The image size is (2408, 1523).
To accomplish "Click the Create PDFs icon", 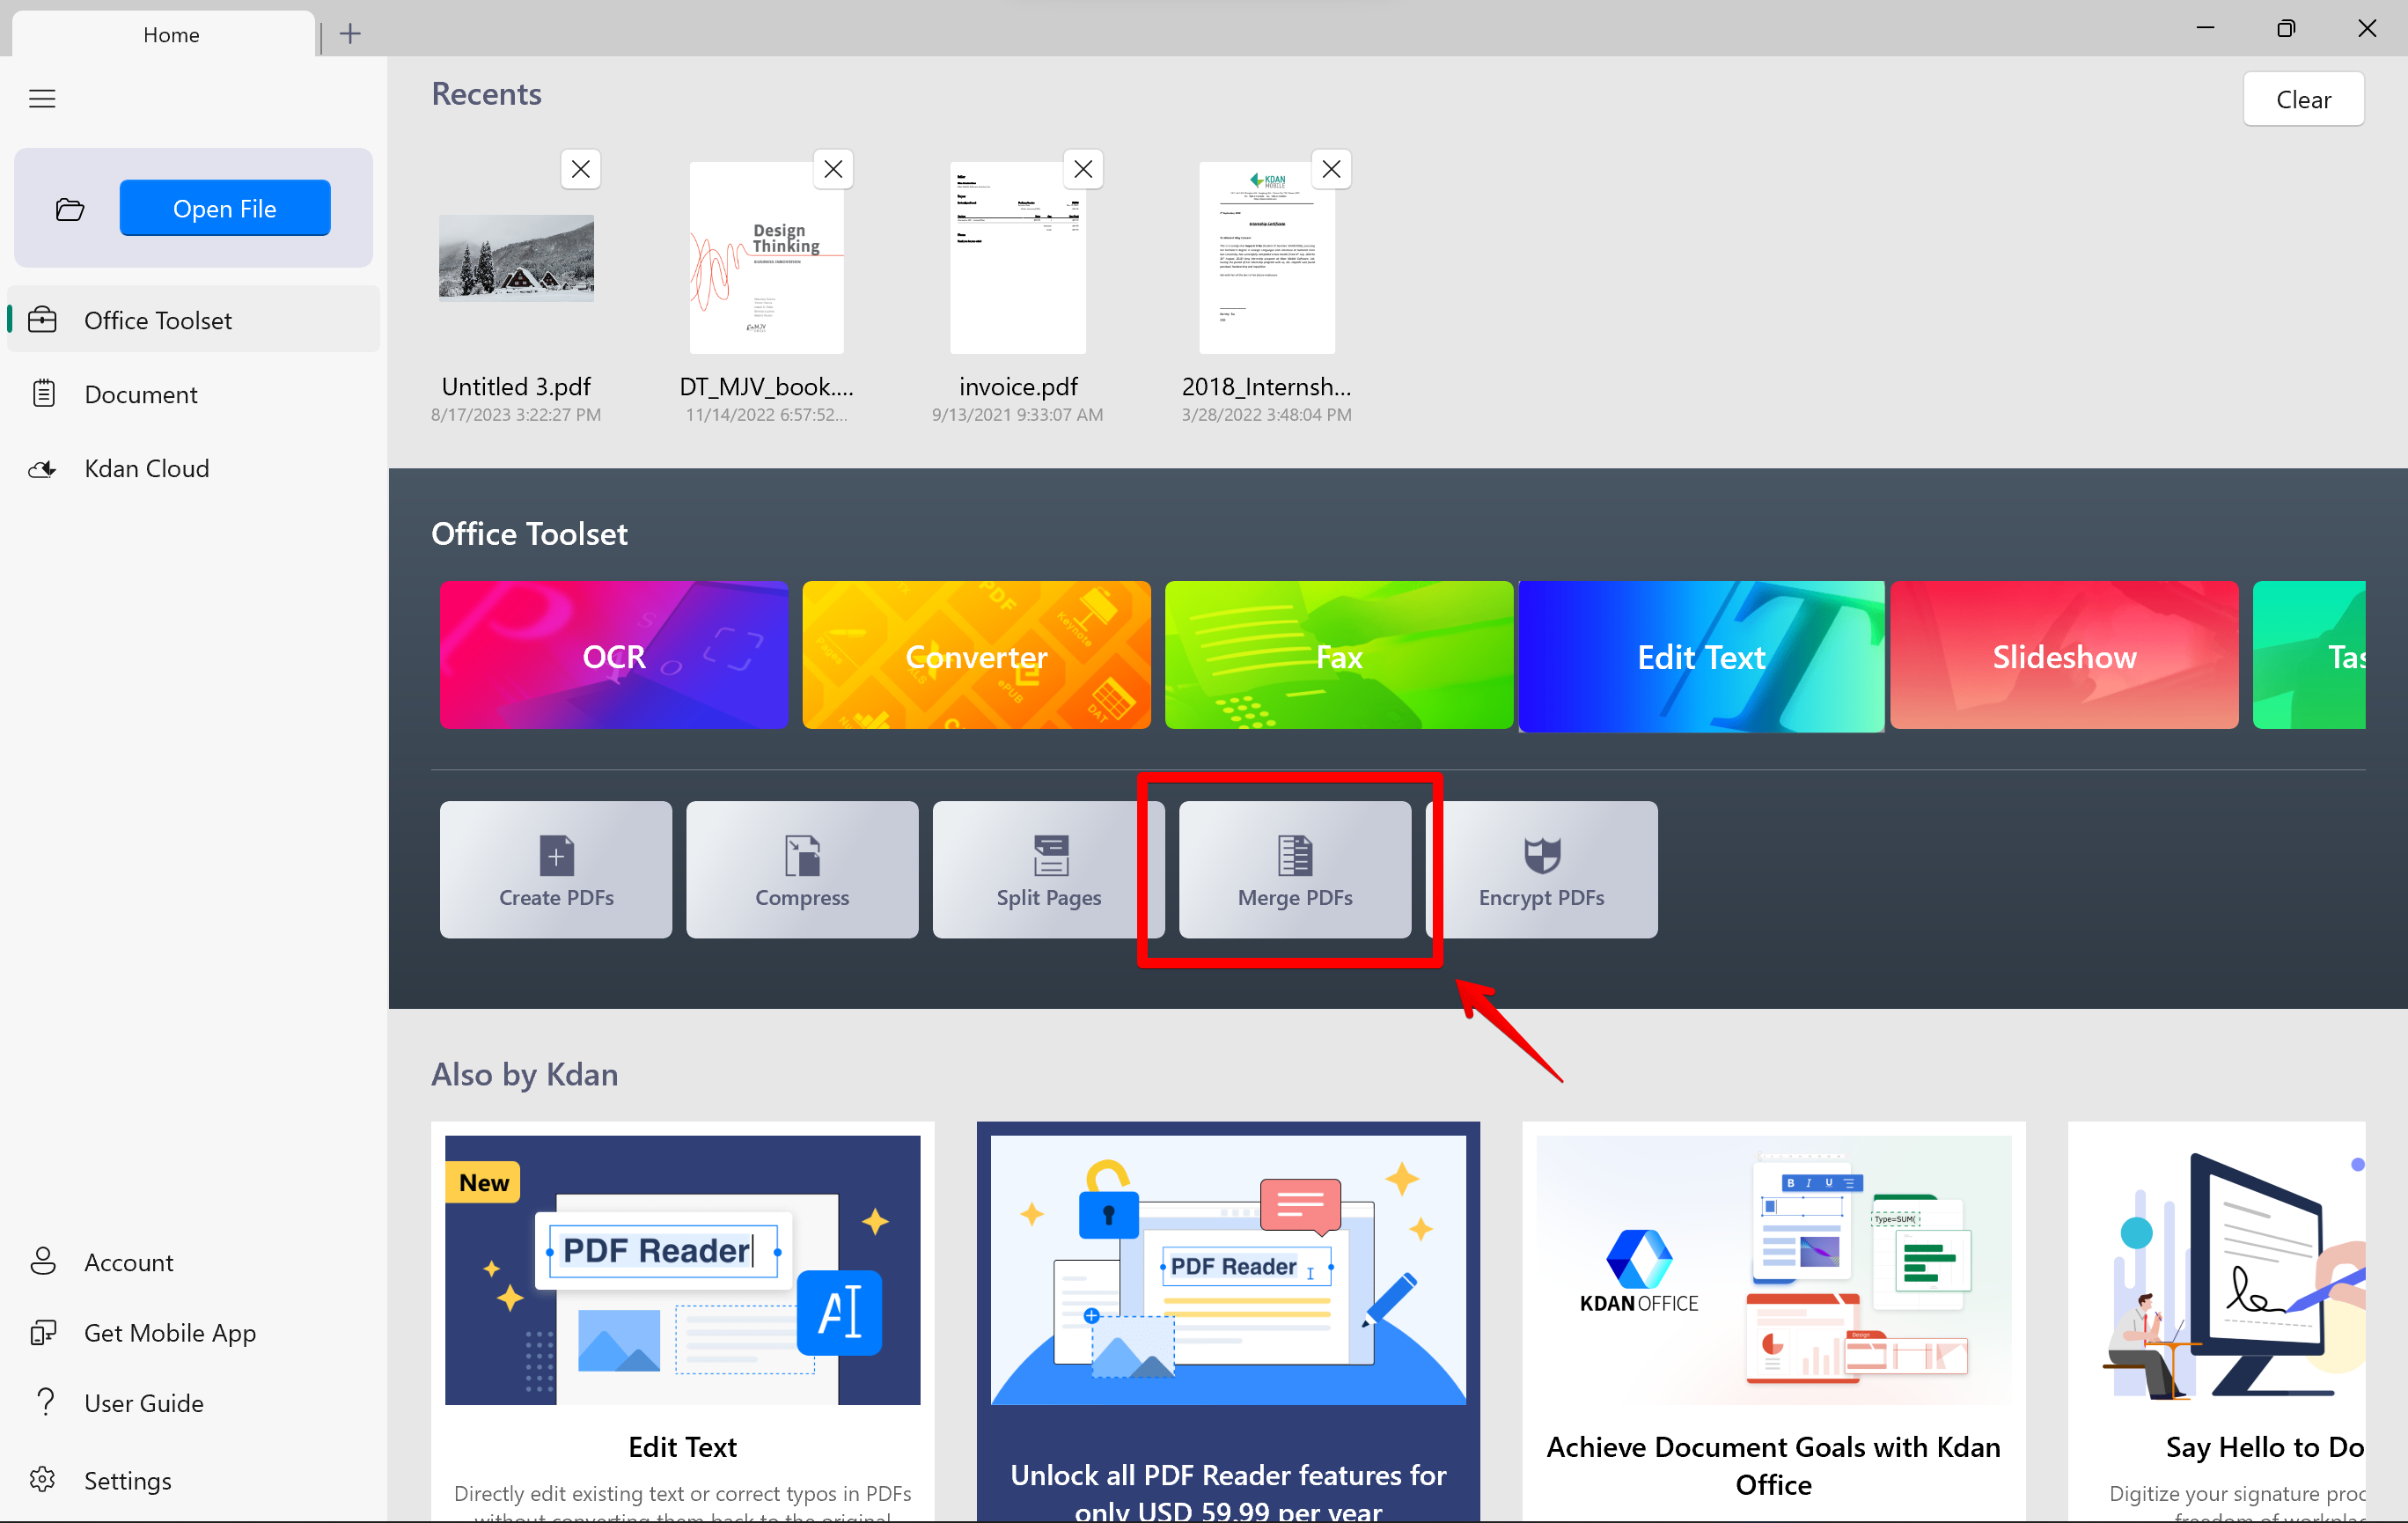I will (x=556, y=856).
